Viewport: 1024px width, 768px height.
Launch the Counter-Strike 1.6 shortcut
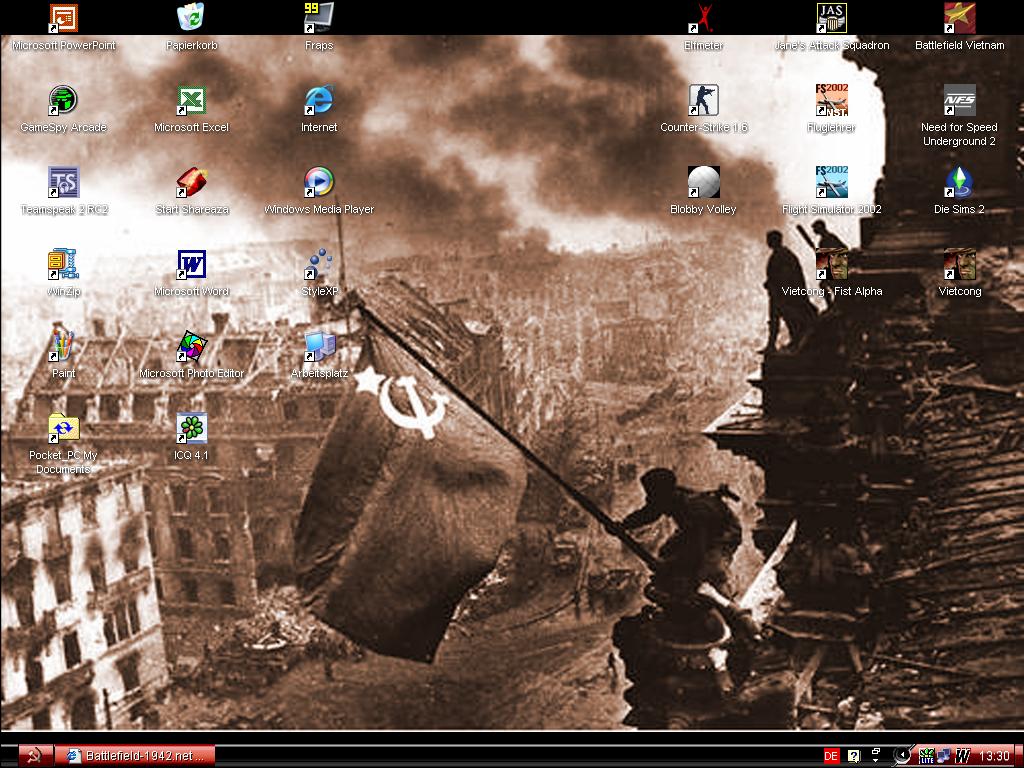tap(703, 100)
